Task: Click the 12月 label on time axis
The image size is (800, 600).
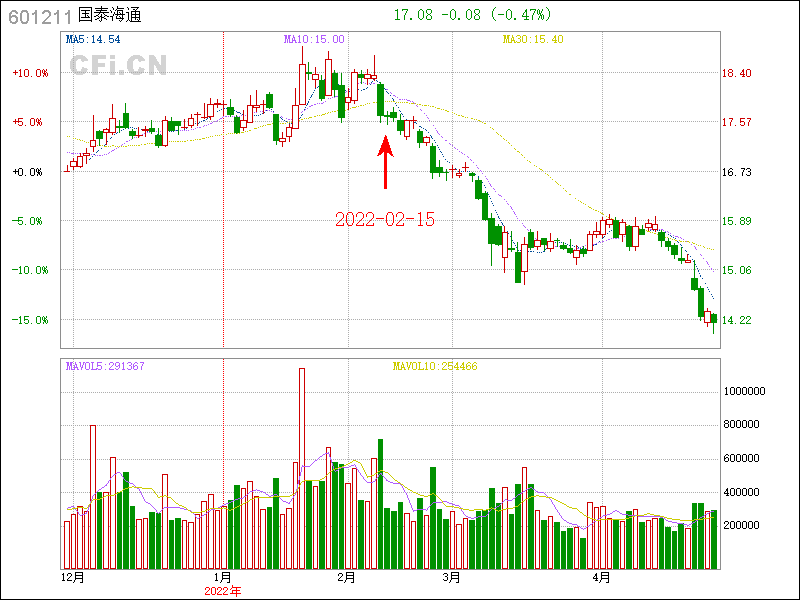Action: click(x=72, y=578)
